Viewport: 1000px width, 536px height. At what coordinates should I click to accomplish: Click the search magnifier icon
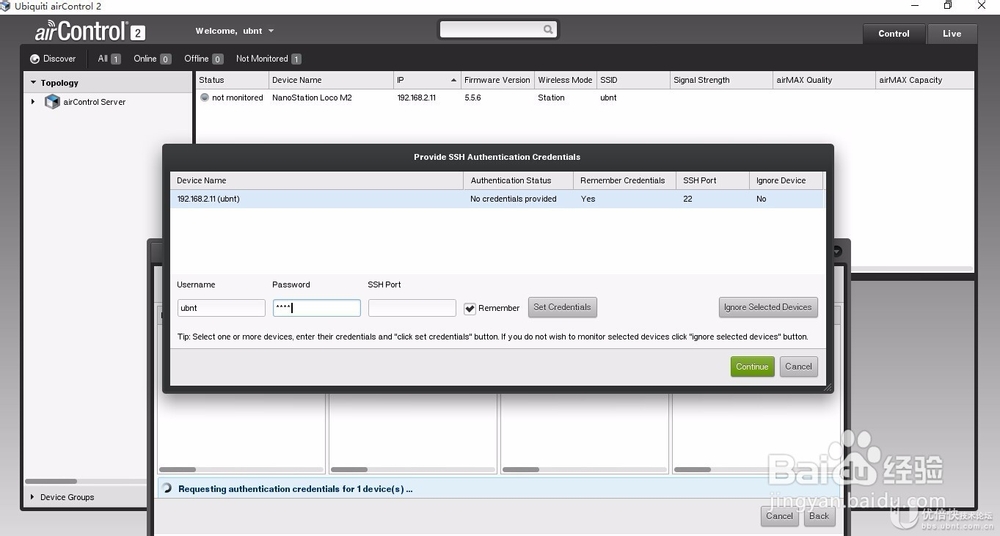548,29
